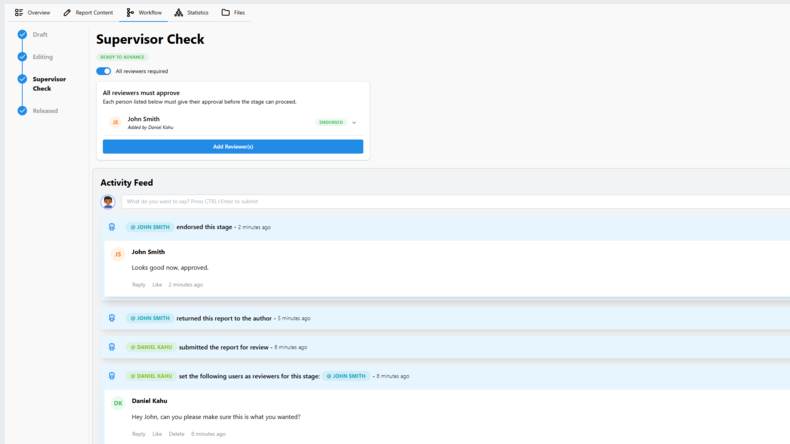Click ribbon icon on 'returned this report' entry
Viewport: 790px width, 444px height.
112,319
